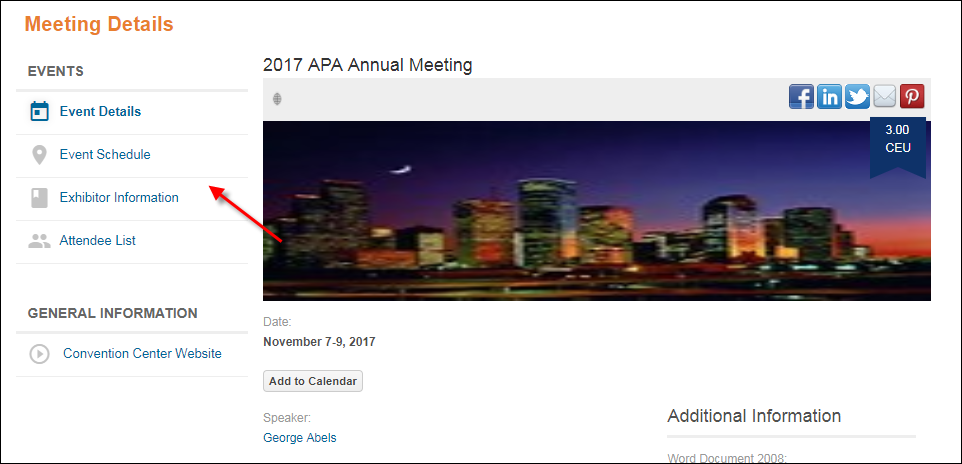Click the city skyline banner image

point(596,211)
